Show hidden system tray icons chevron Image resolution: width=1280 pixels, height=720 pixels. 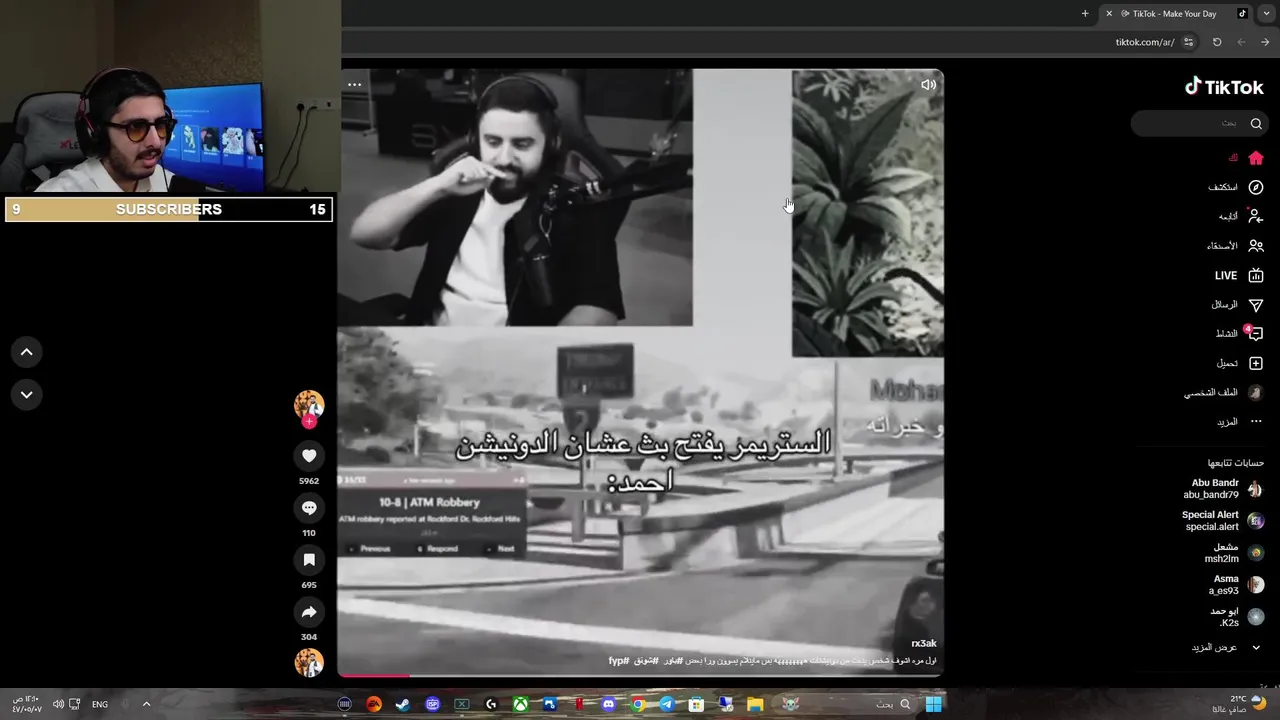146,704
